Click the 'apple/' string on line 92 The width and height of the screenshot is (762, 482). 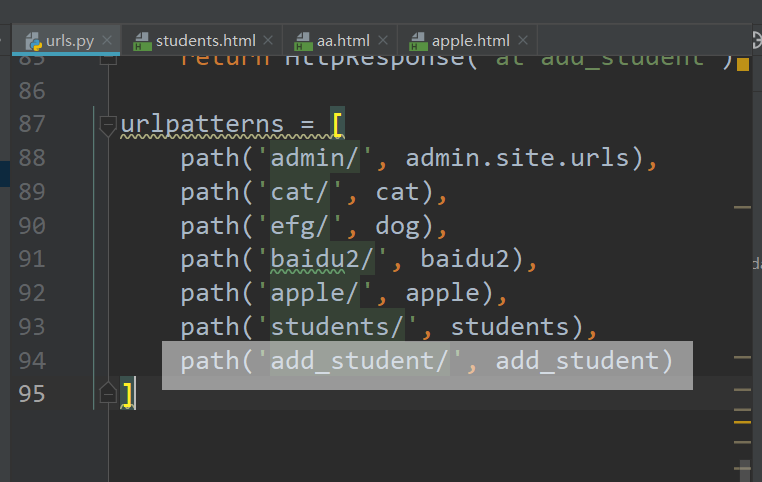tap(315, 293)
